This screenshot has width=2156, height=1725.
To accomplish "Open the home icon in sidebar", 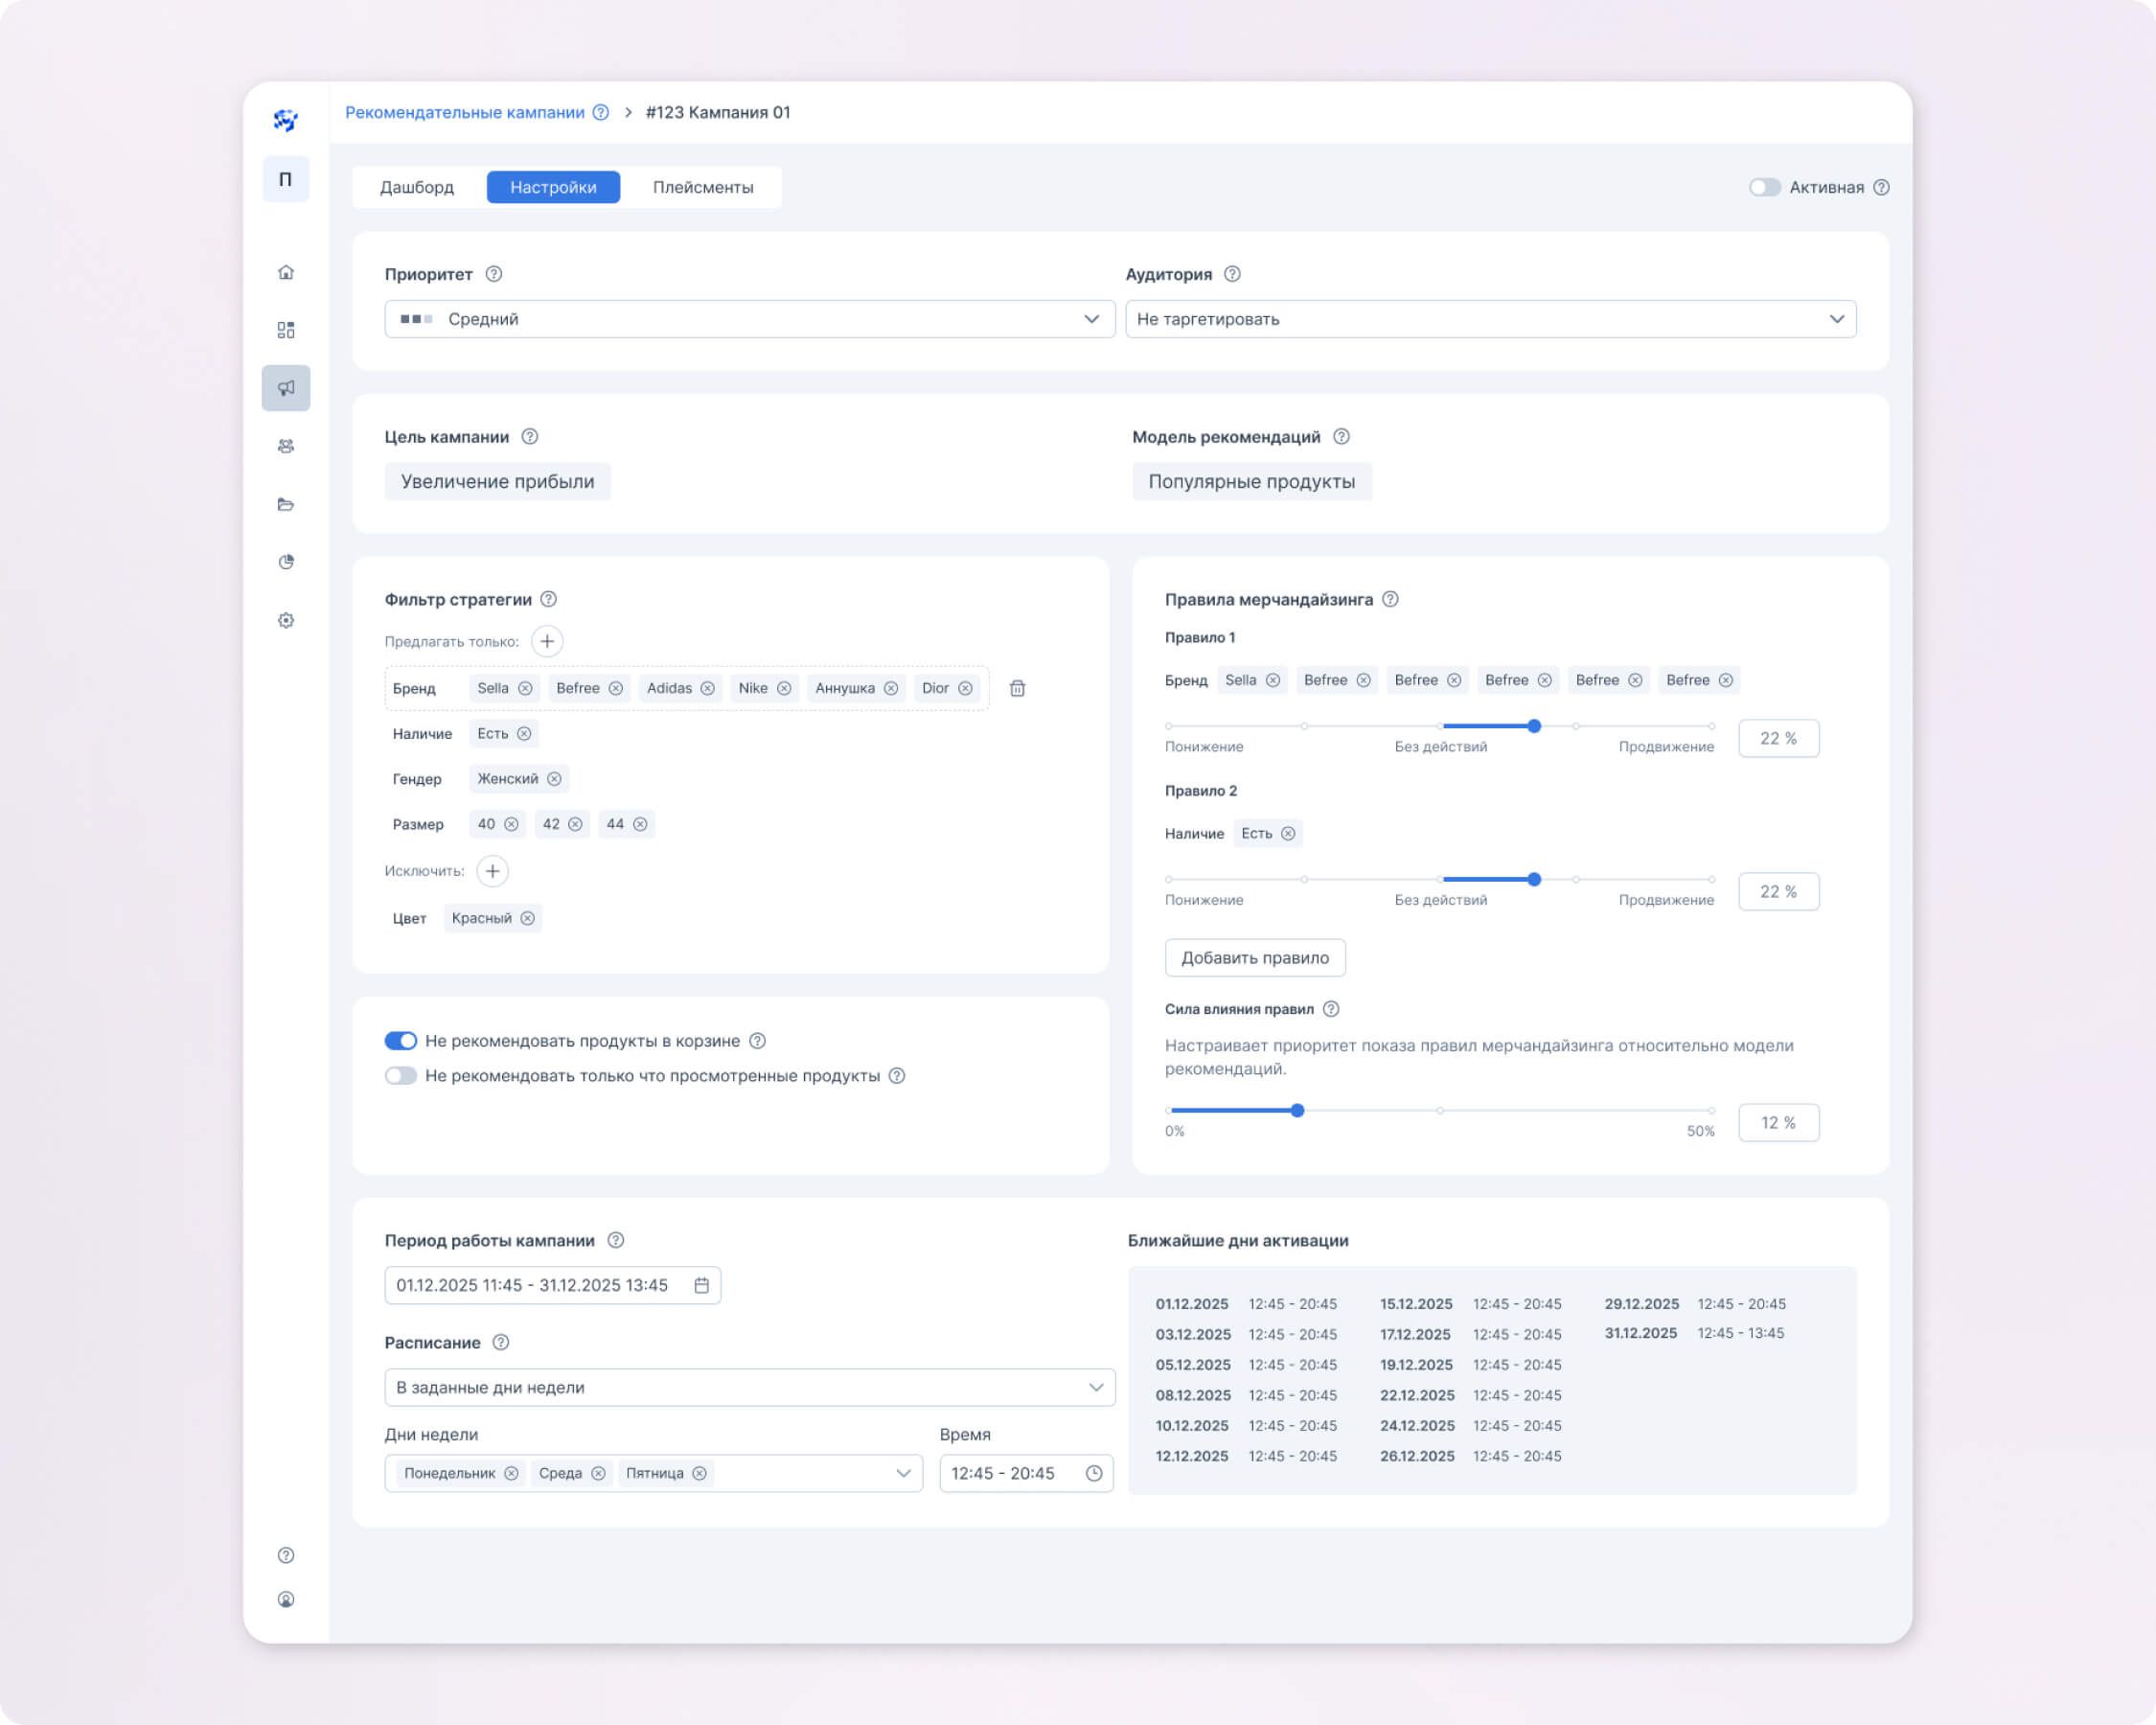I will (286, 272).
